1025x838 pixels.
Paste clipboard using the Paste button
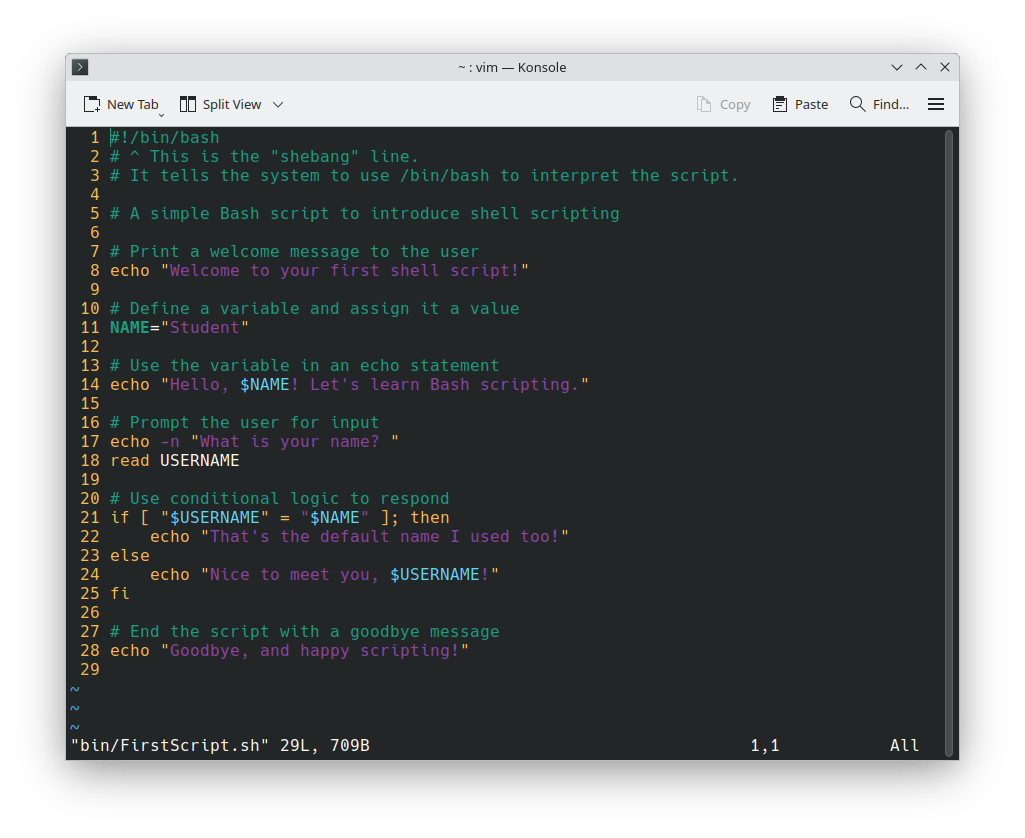tap(800, 104)
